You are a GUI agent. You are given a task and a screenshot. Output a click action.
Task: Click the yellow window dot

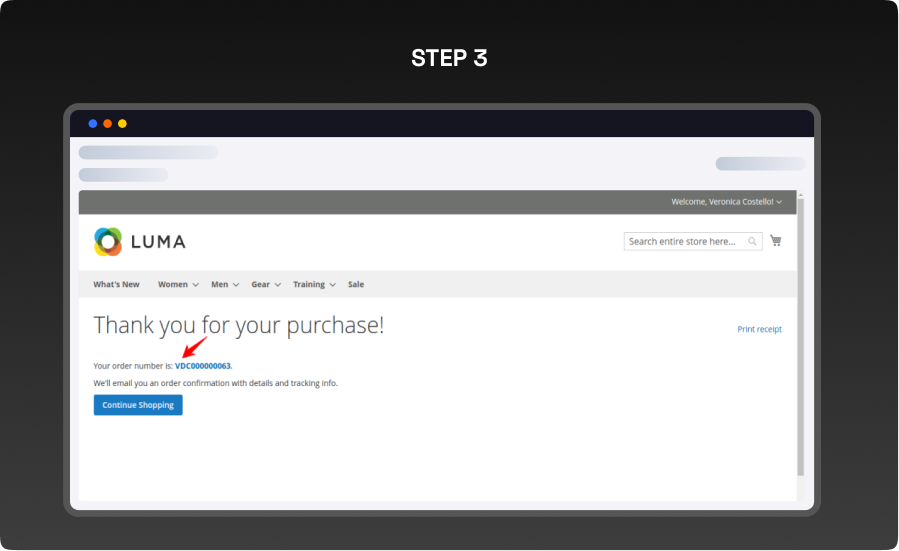click(x=122, y=124)
